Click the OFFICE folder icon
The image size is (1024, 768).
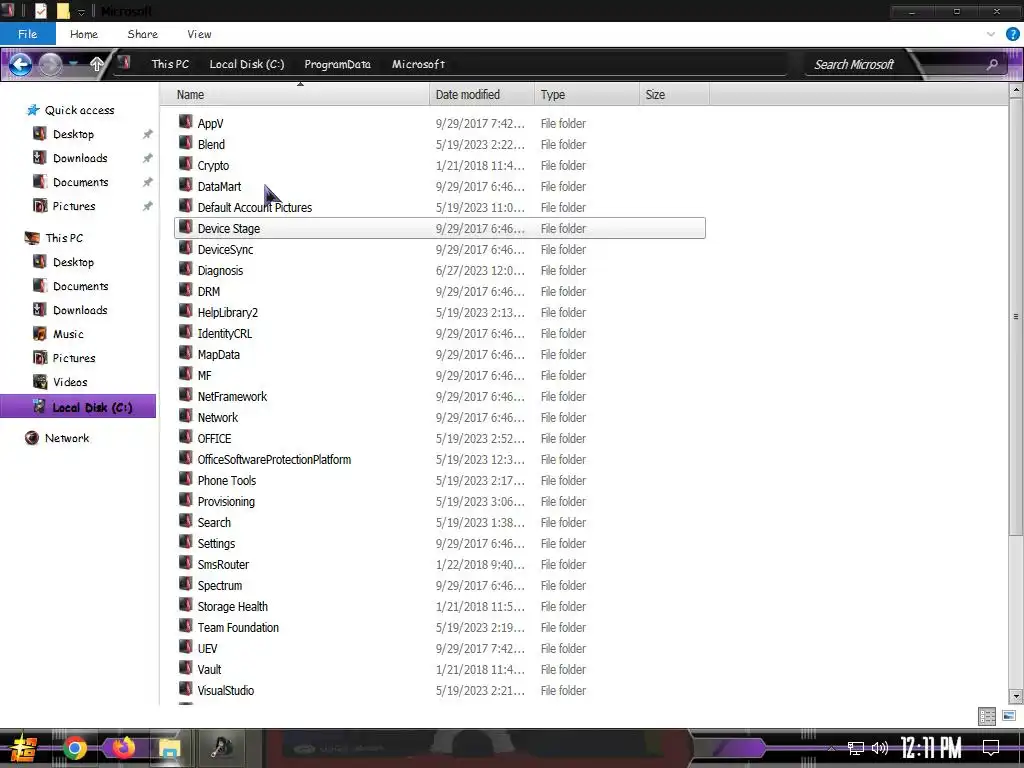(185, 437)
